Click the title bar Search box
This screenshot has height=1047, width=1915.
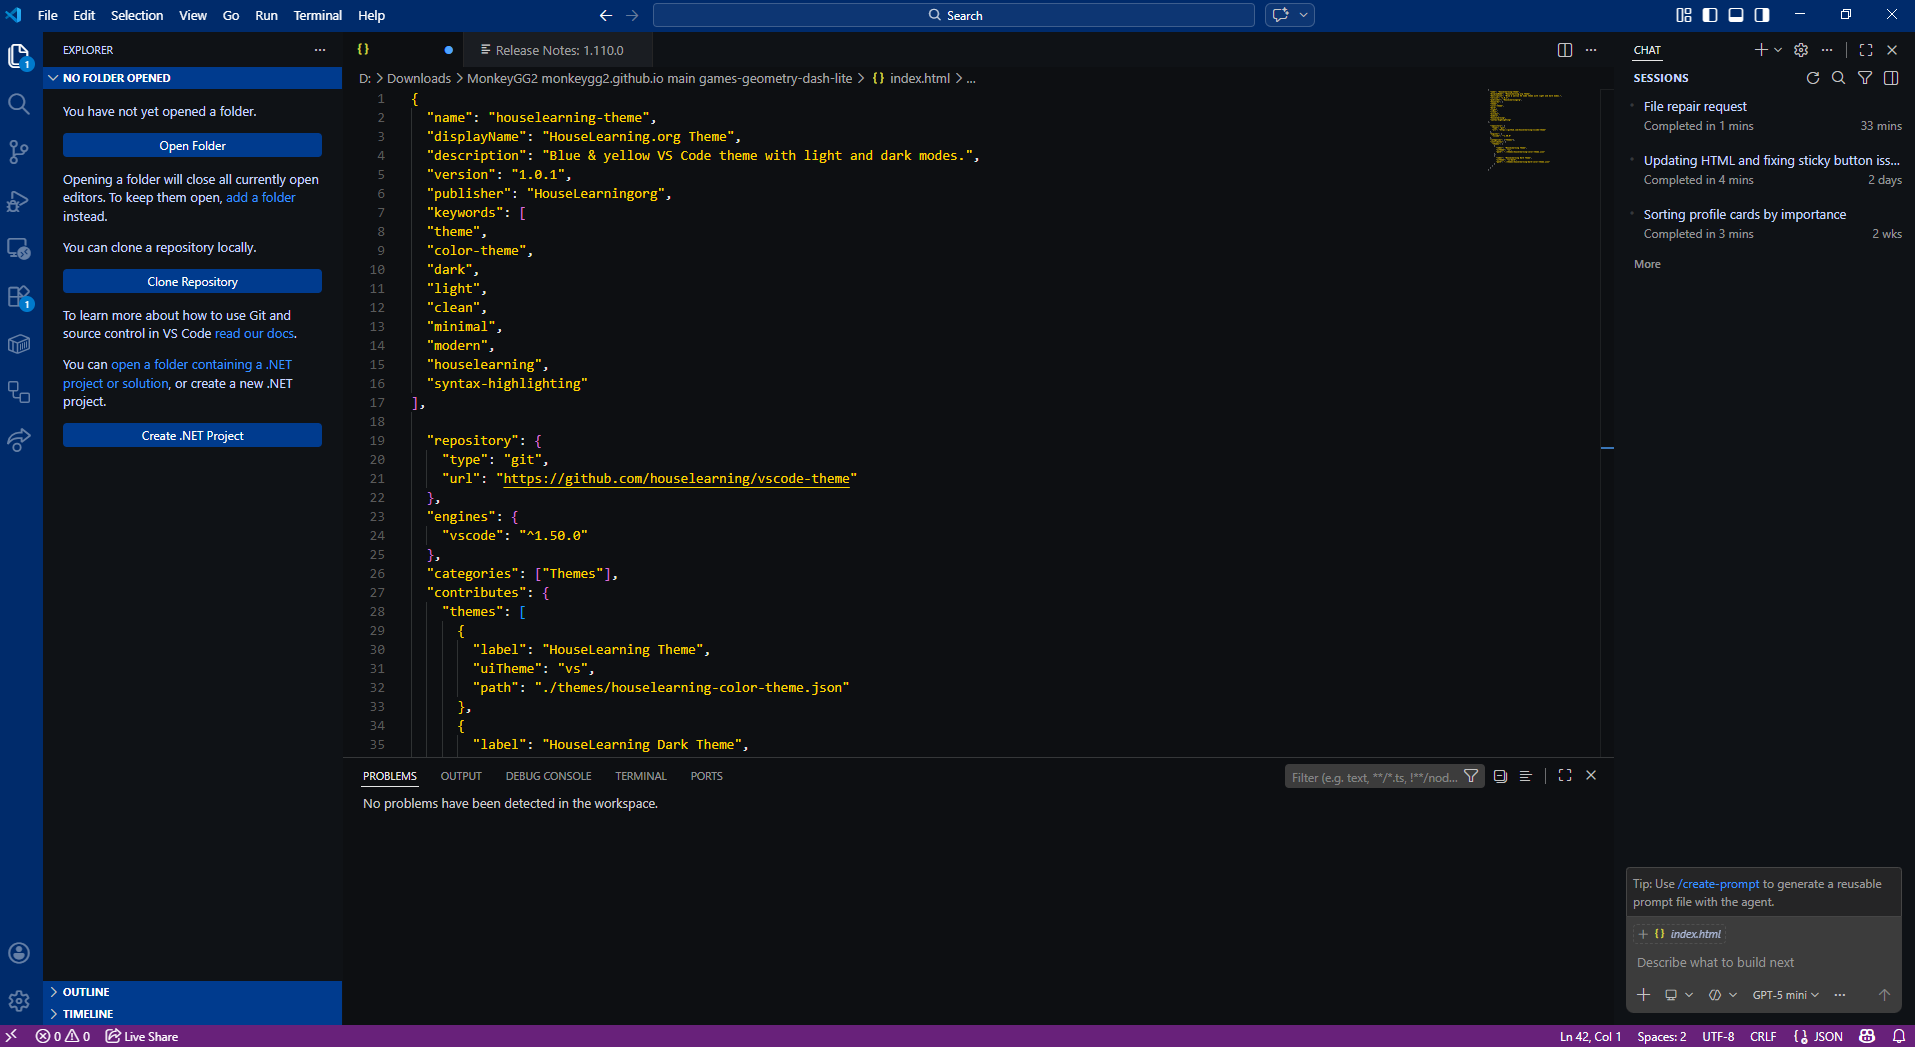point(954,15)
